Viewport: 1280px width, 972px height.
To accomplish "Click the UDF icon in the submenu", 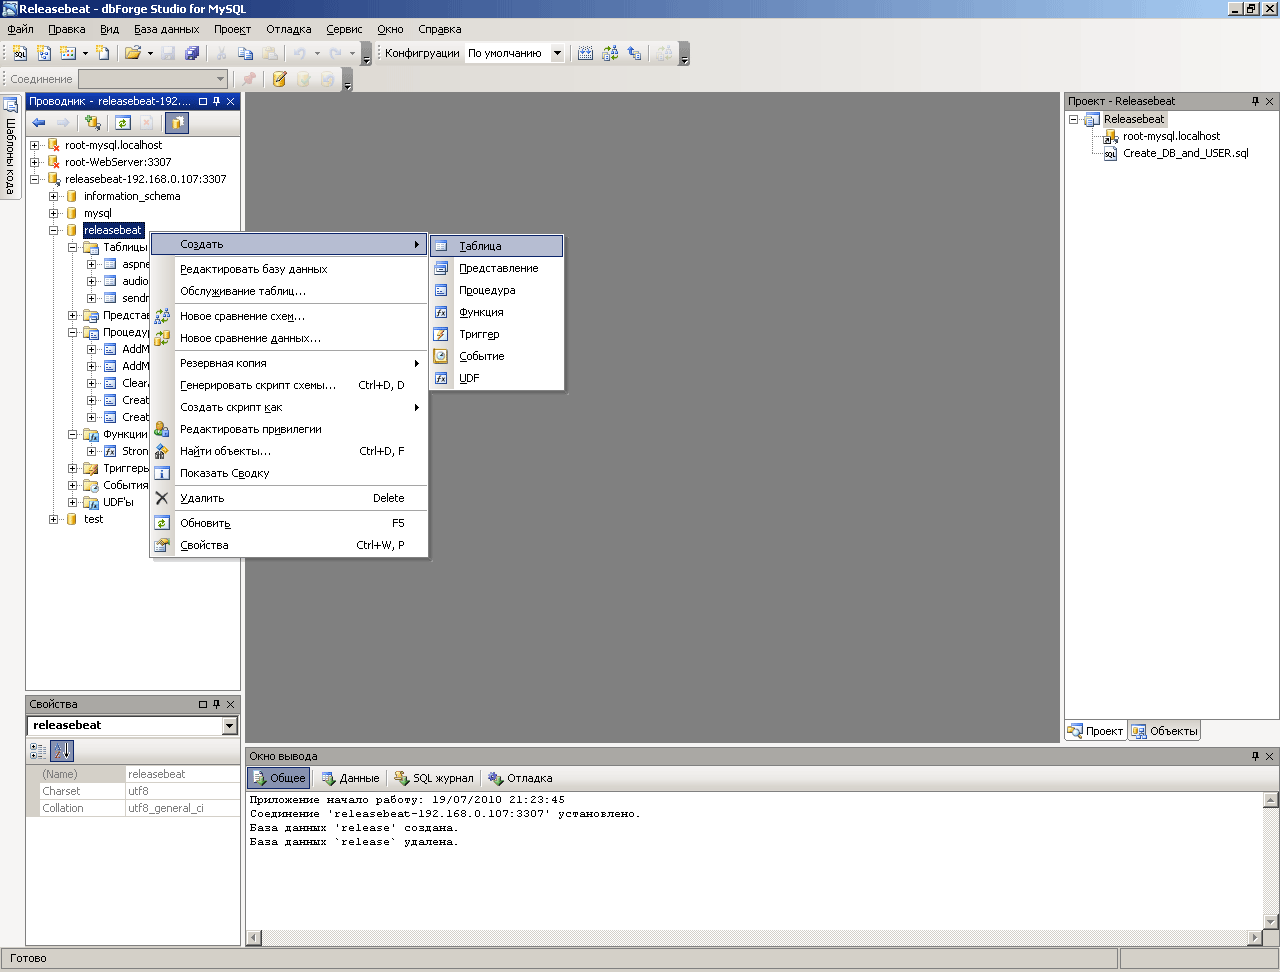I will (441, 378).
